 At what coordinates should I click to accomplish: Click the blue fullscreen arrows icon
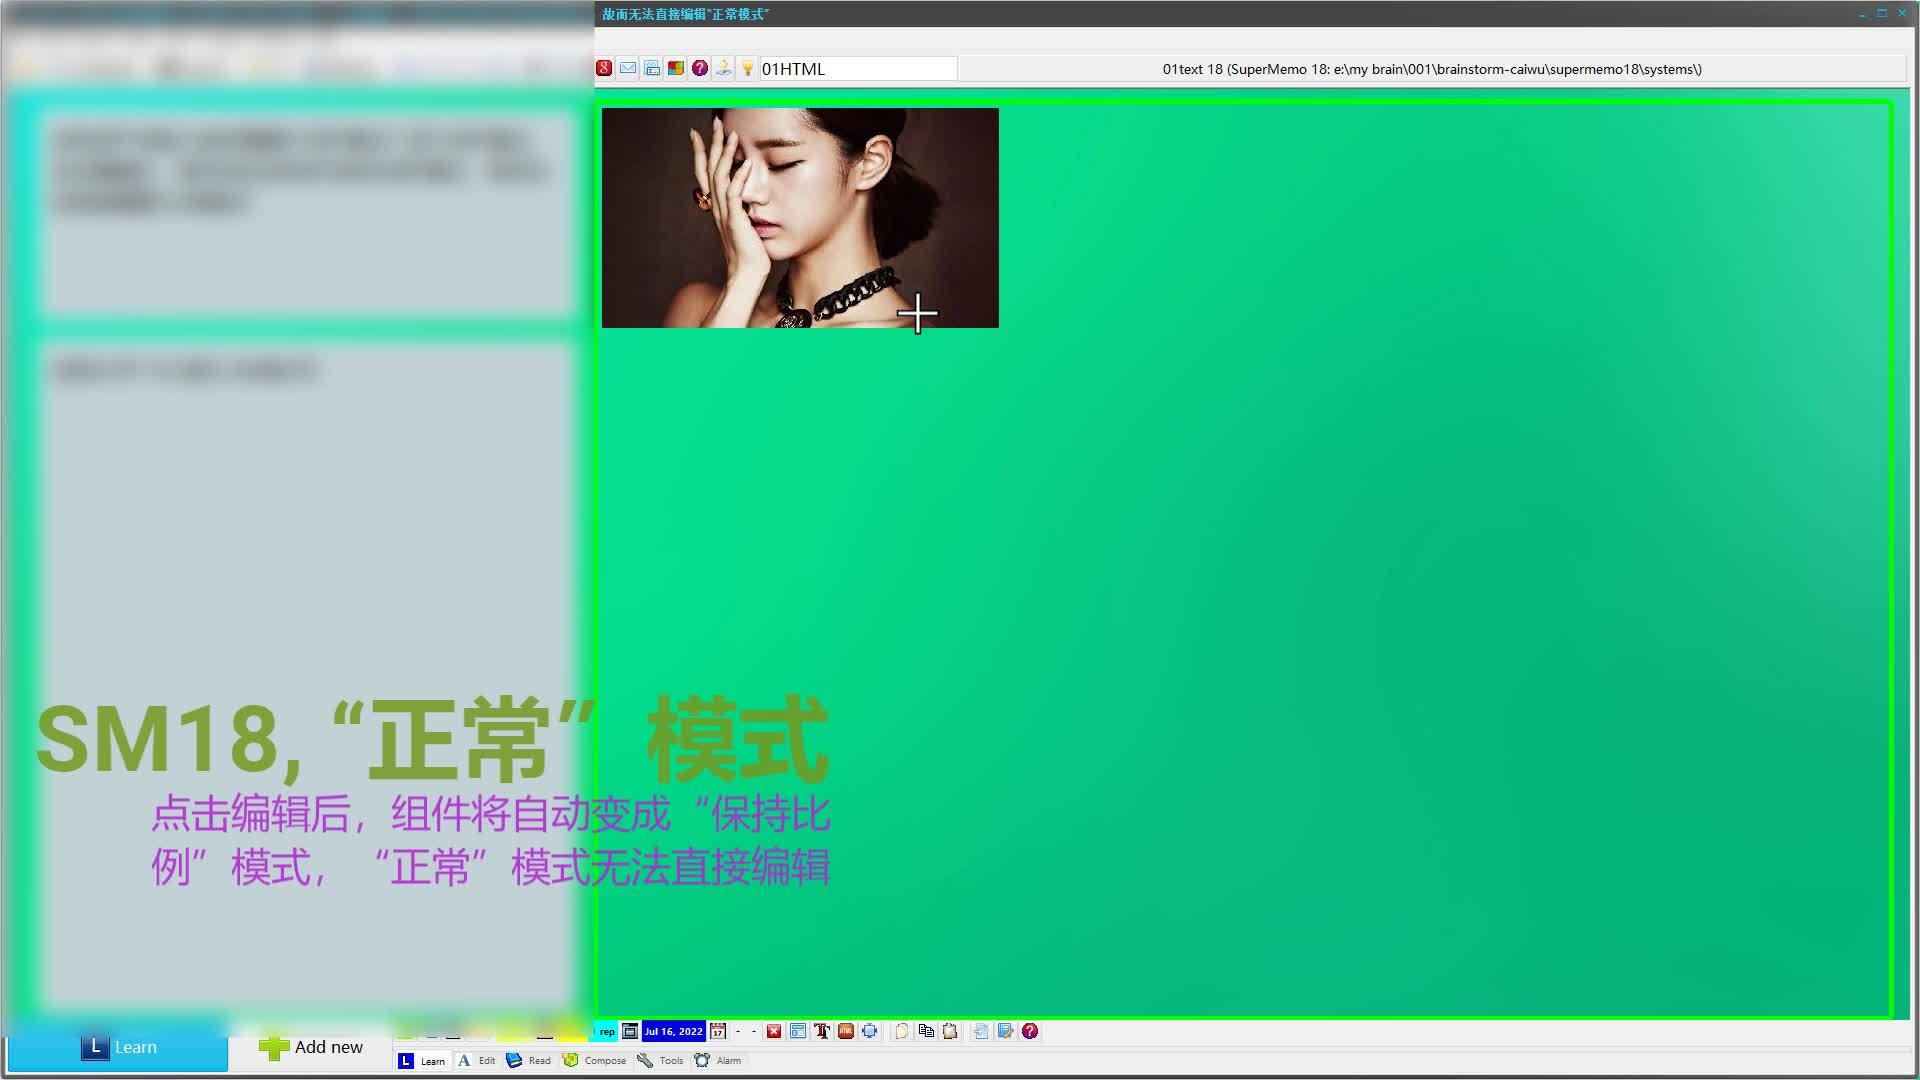[x=870, y=1031]
